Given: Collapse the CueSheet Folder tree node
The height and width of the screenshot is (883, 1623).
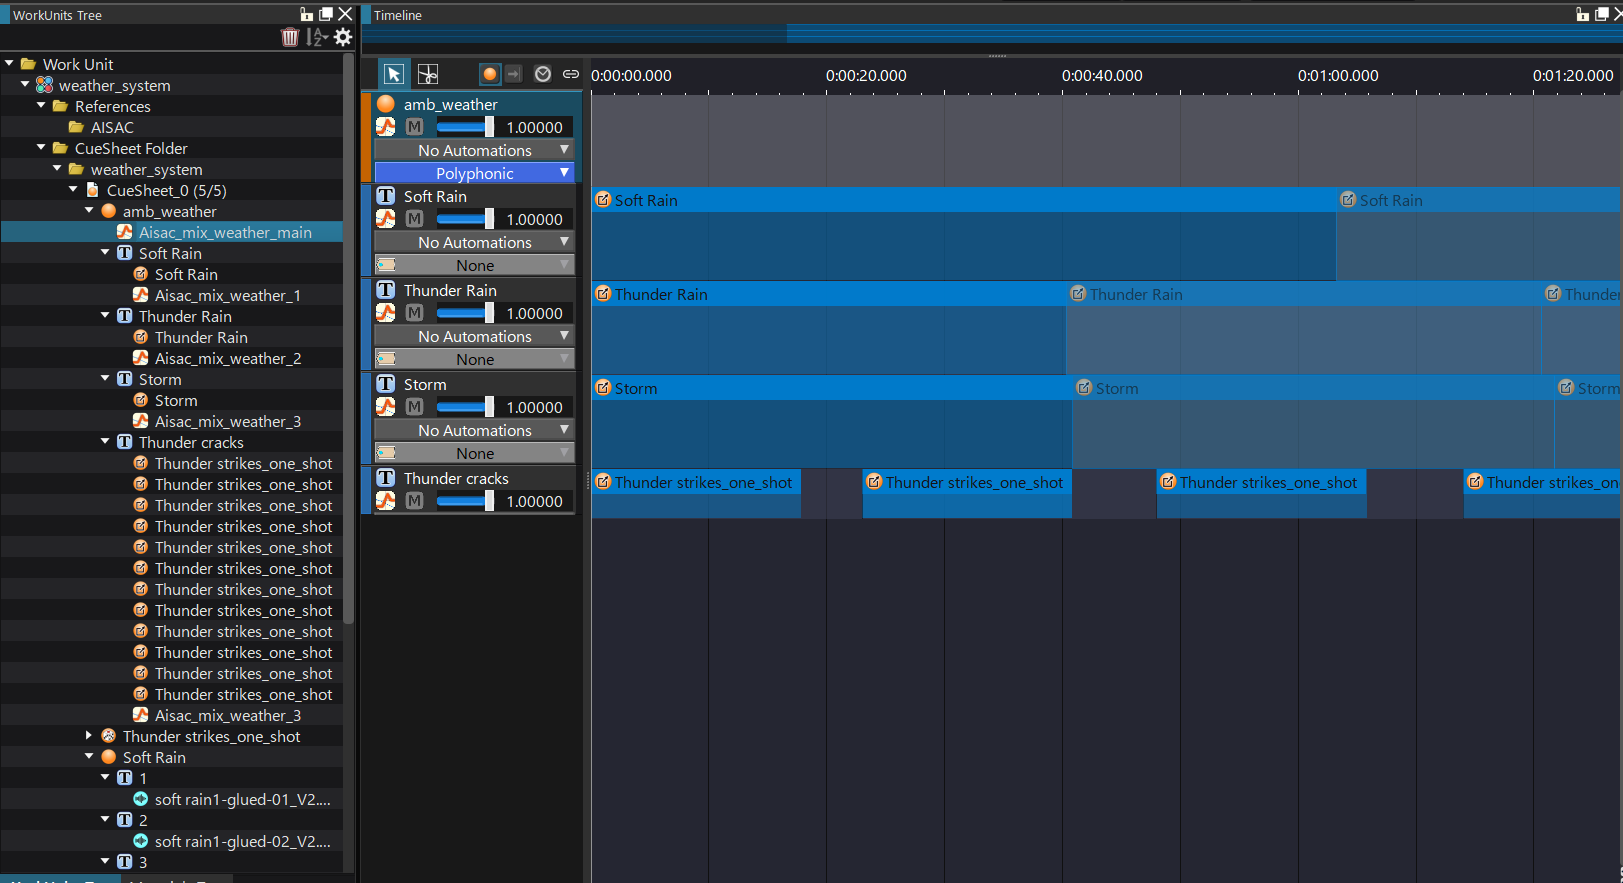Looking at the screenshot, I should 41,148.
